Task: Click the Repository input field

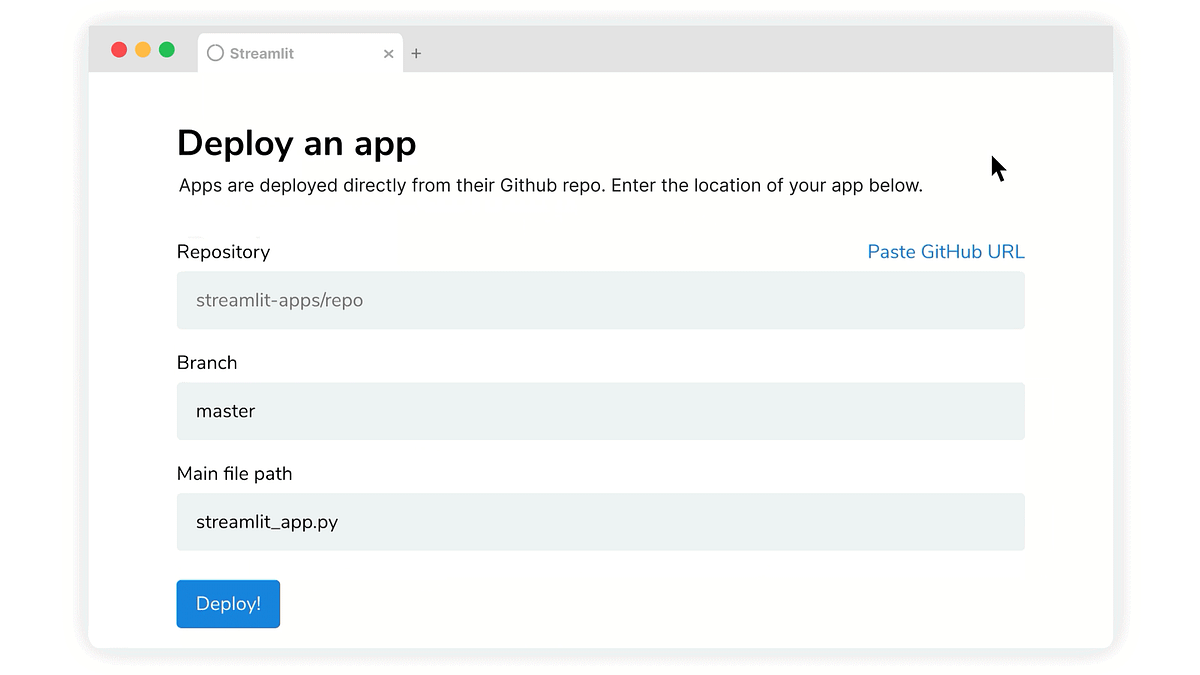Action: click(600, 300)
